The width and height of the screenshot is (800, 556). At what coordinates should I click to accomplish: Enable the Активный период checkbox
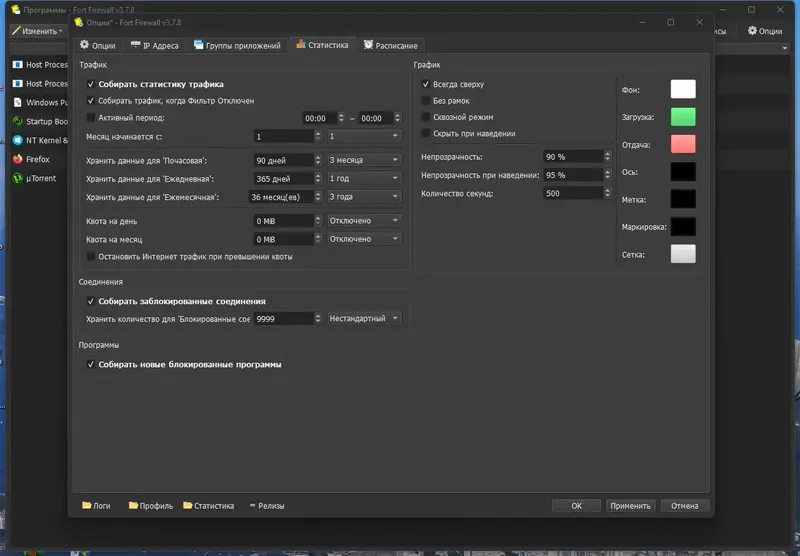click(90, 118)
